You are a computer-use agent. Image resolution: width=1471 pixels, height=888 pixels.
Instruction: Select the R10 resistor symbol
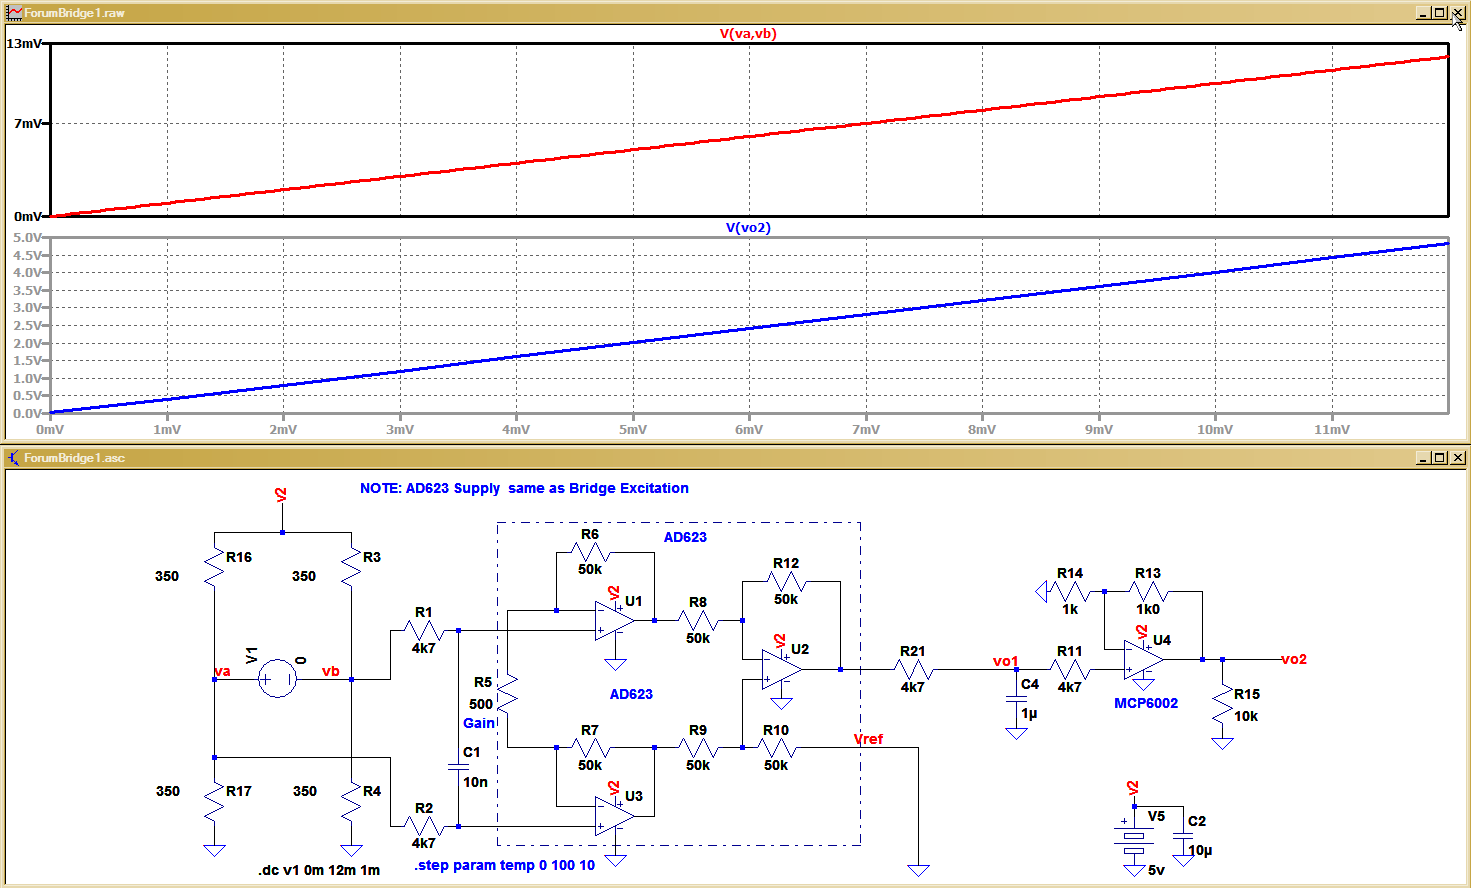(x=776, y=747)
